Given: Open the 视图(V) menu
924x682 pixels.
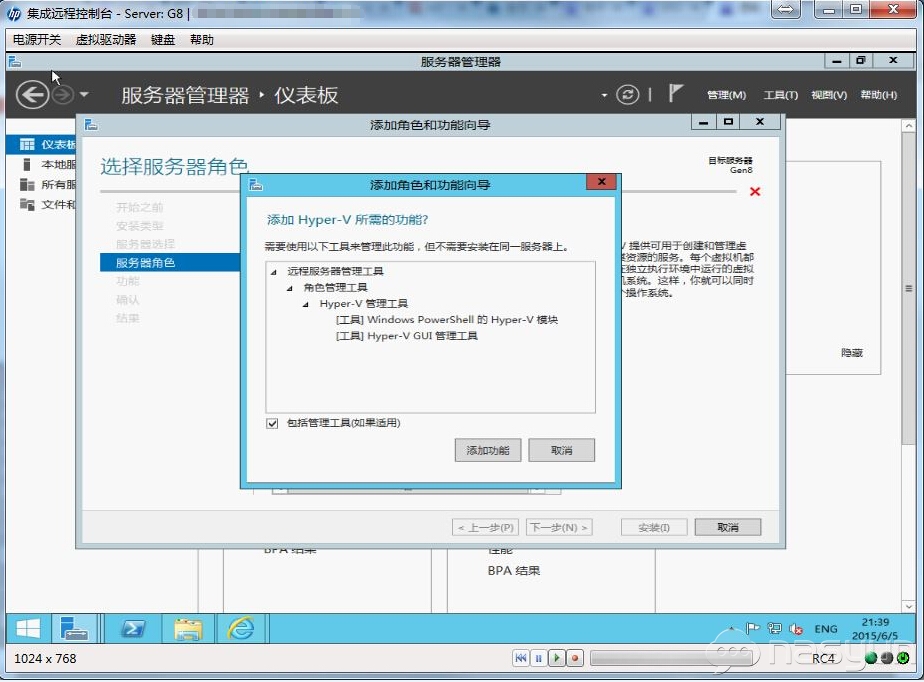Looking at the screenshot, I should tap(829, 95).
